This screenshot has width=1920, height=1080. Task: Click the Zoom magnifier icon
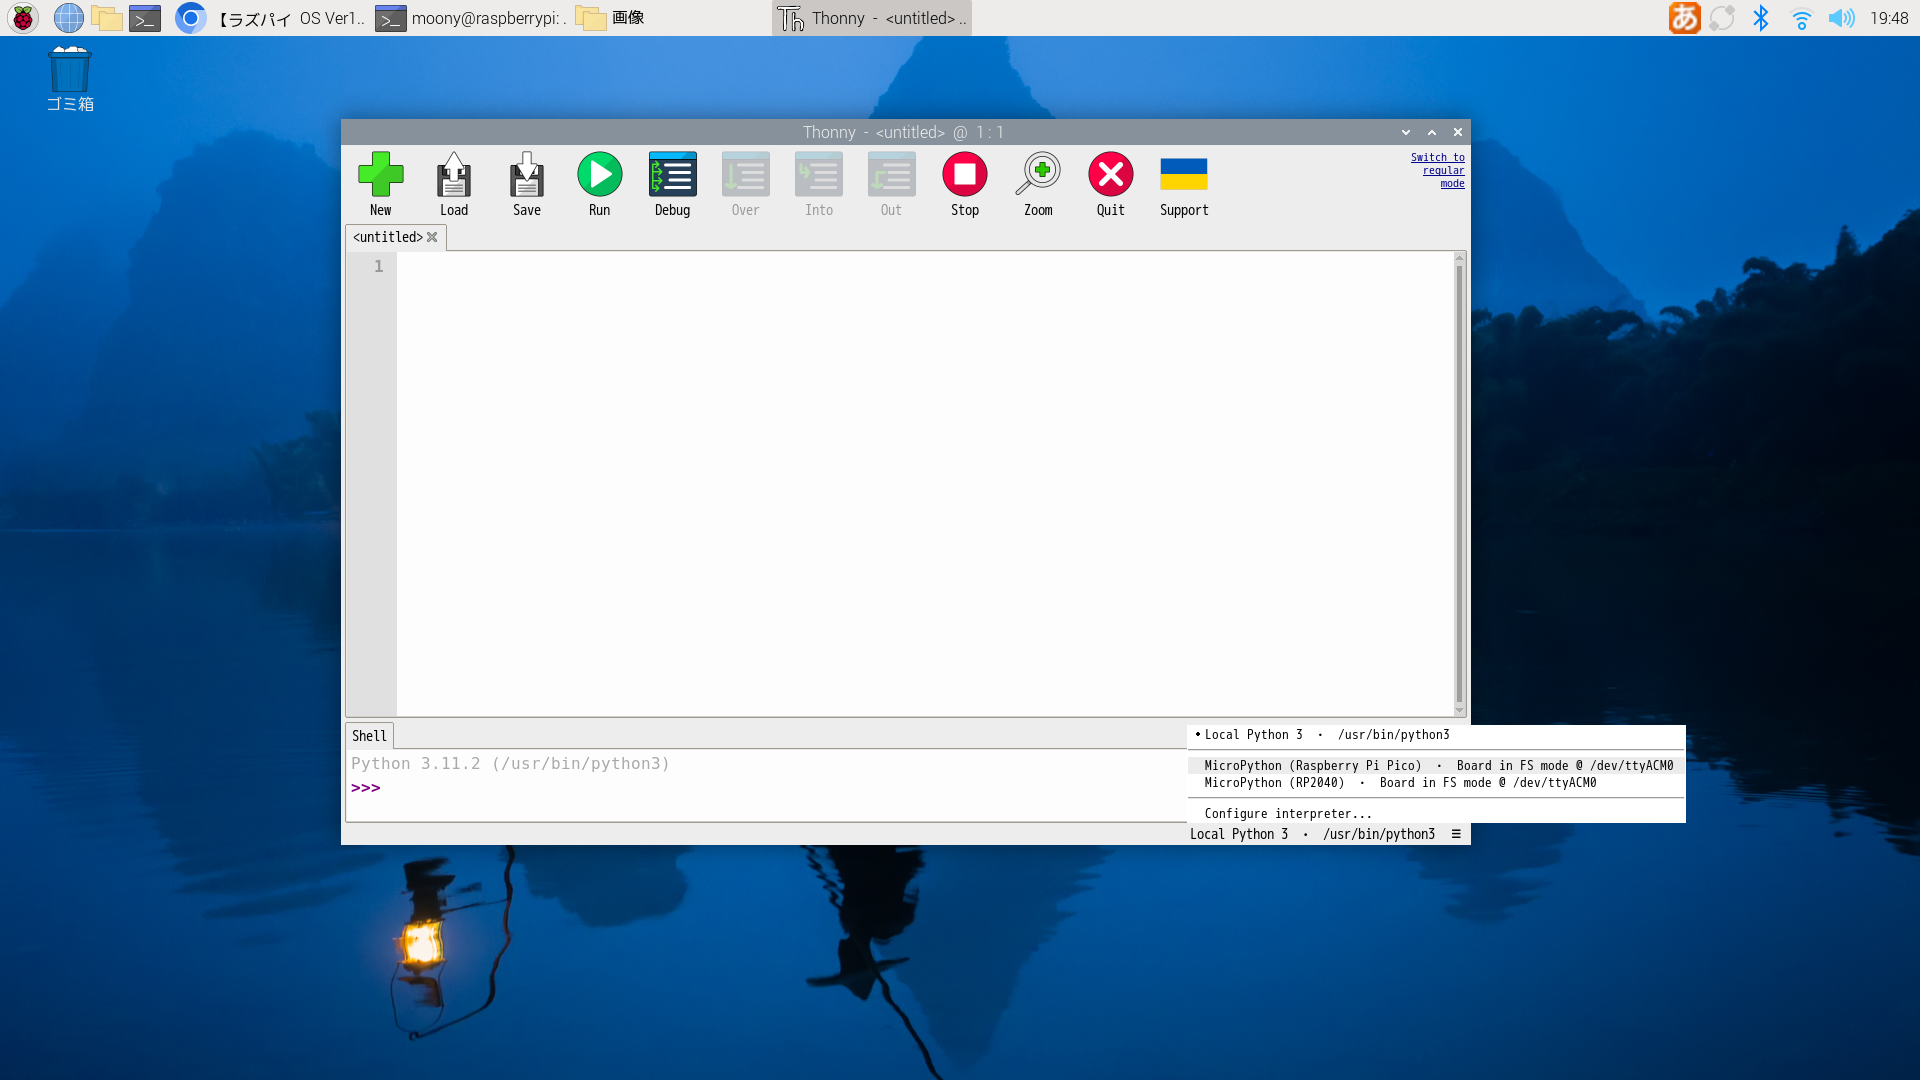pos(1038,175)
